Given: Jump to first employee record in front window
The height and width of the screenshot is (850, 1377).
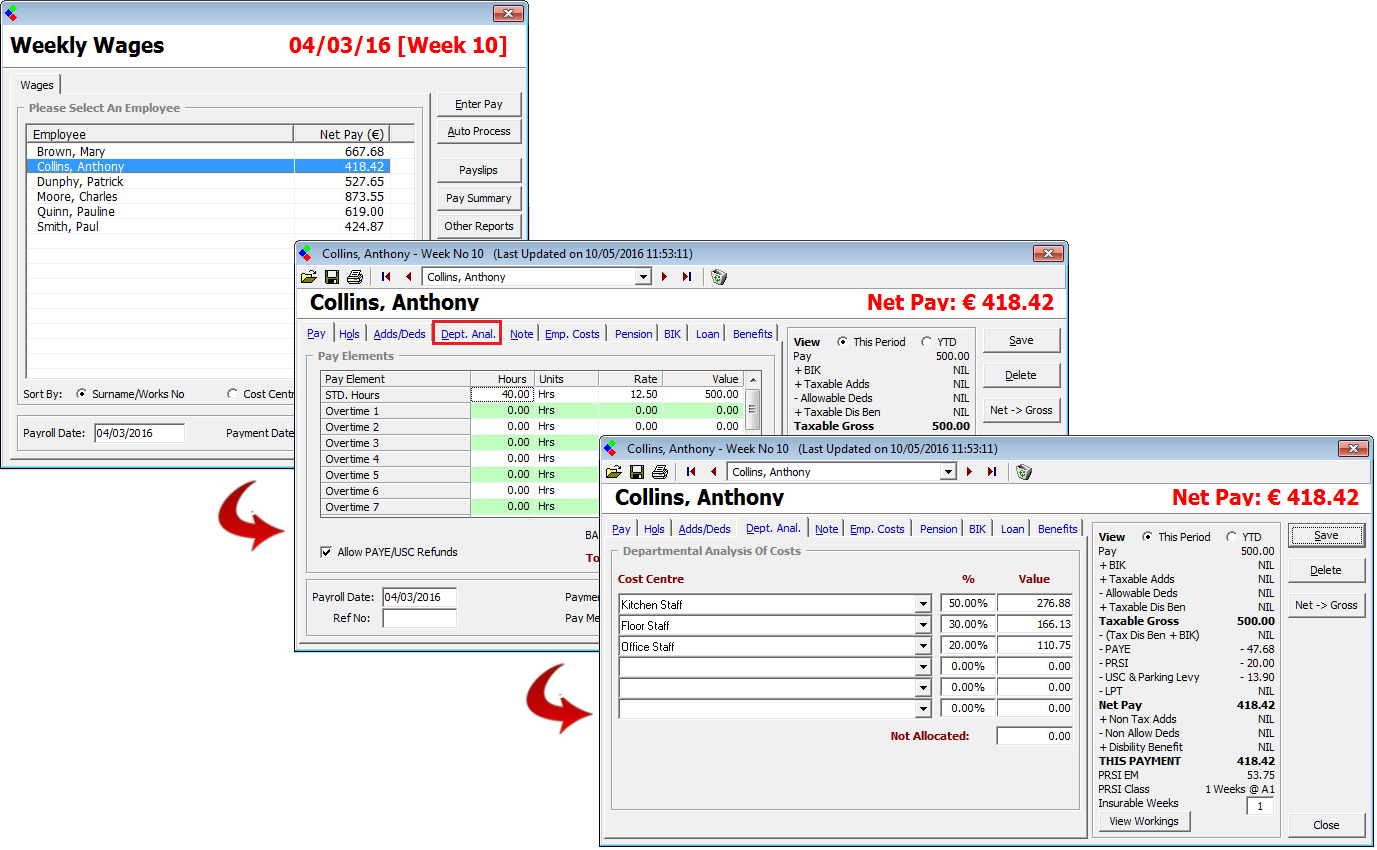Looking at the screenshot, I should (691, 472).
